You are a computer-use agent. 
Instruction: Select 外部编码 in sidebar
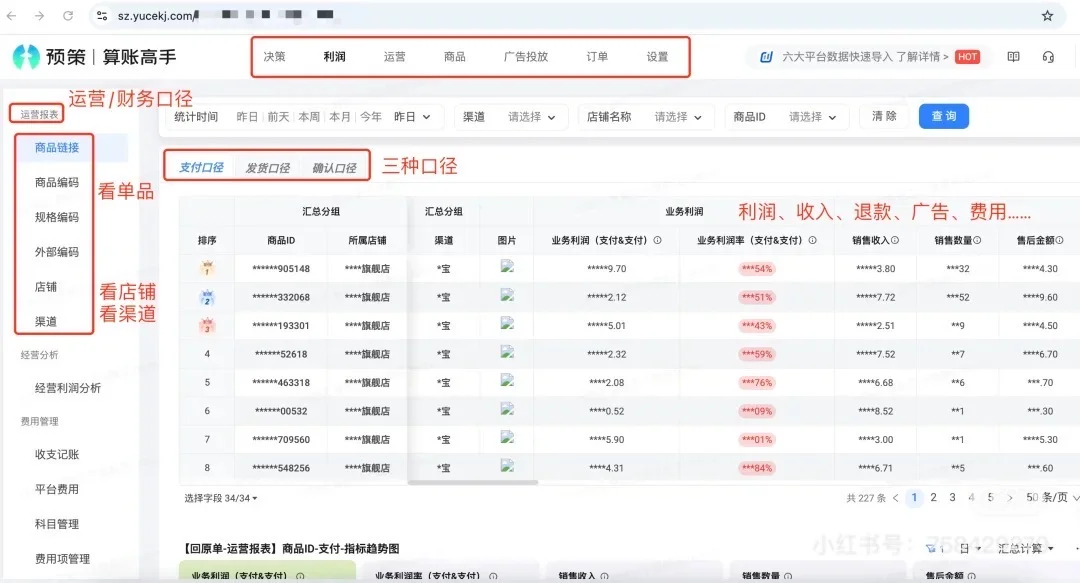click(57, 252)
